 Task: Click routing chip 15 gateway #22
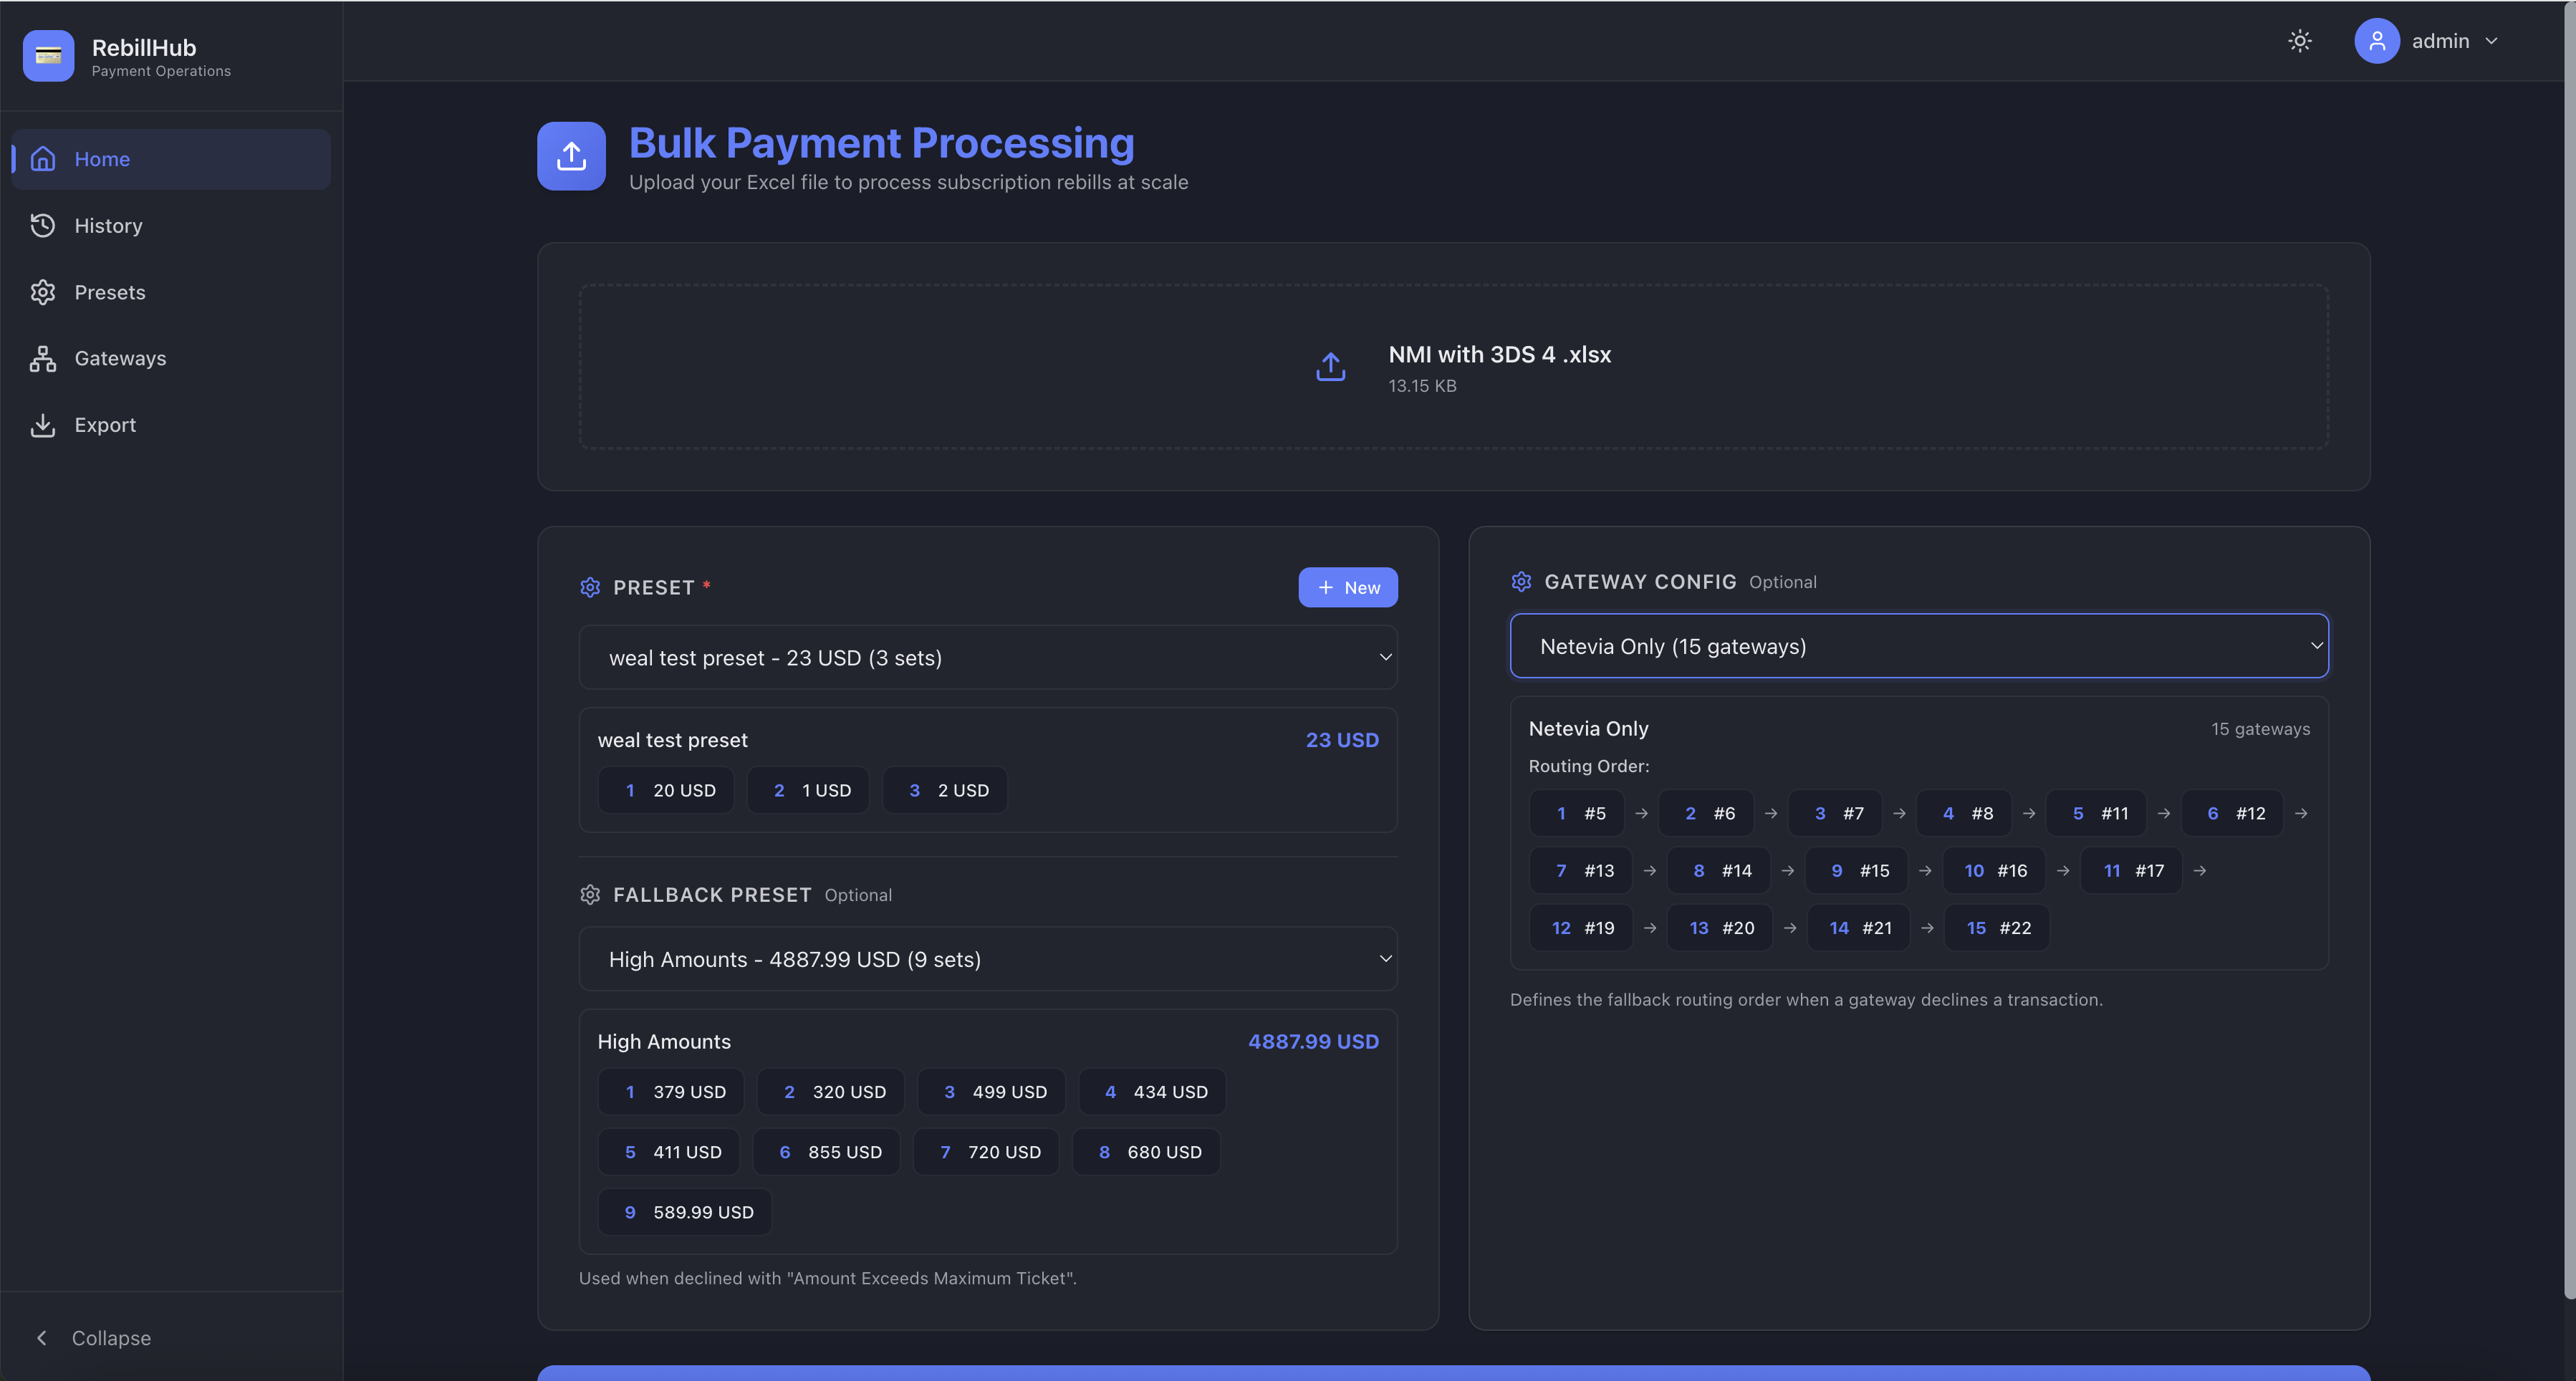[x=1997, y=928]
